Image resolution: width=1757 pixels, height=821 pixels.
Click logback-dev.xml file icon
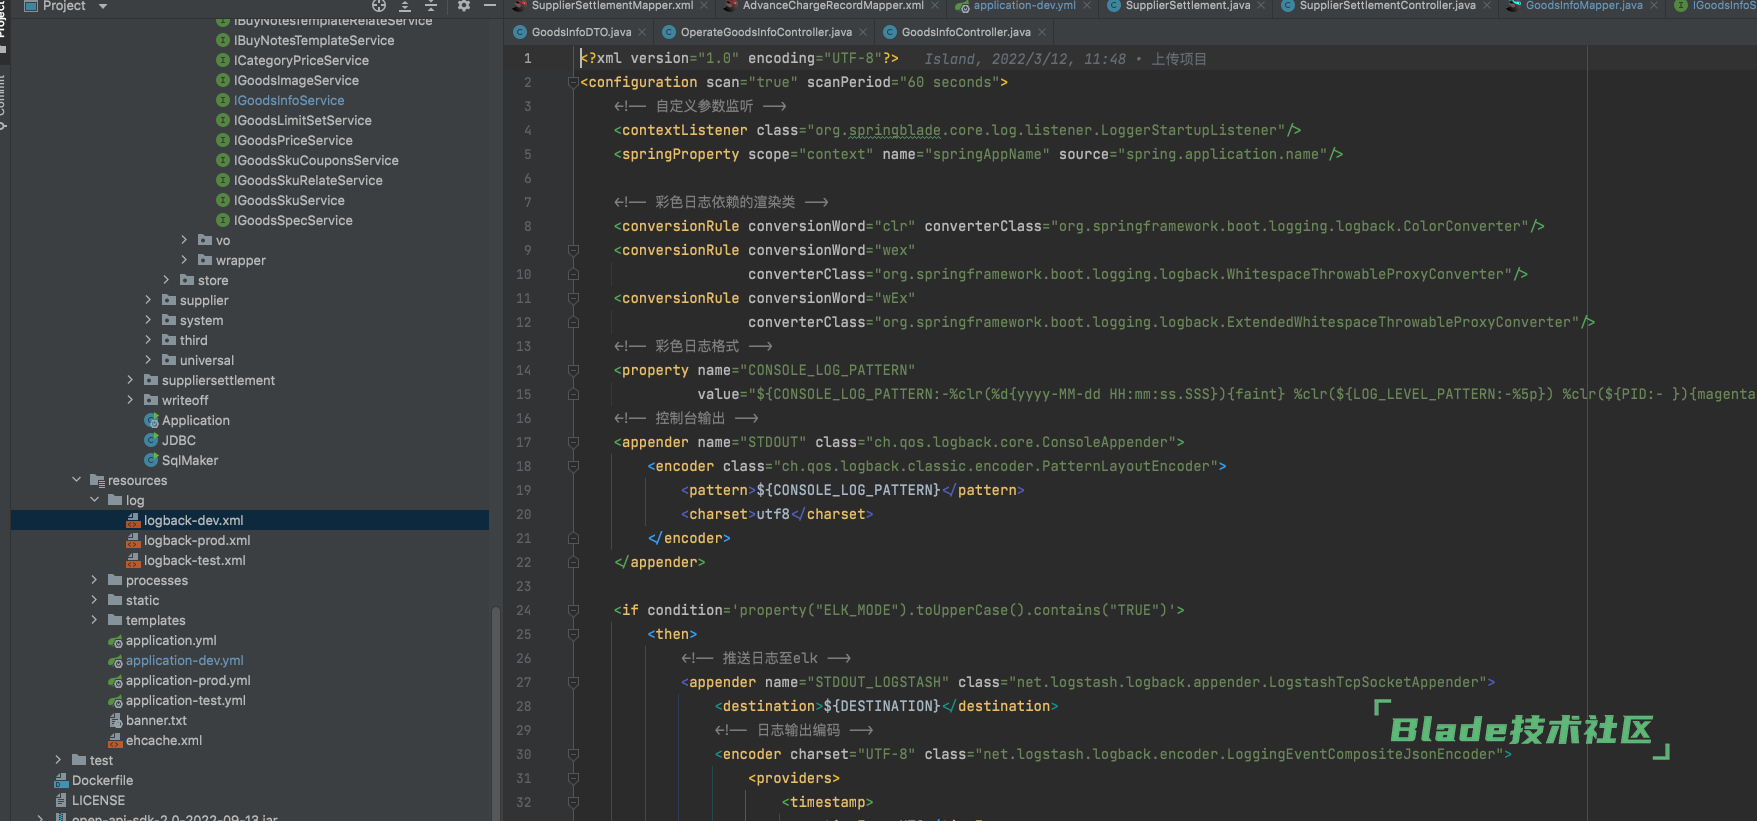[133, 520]
